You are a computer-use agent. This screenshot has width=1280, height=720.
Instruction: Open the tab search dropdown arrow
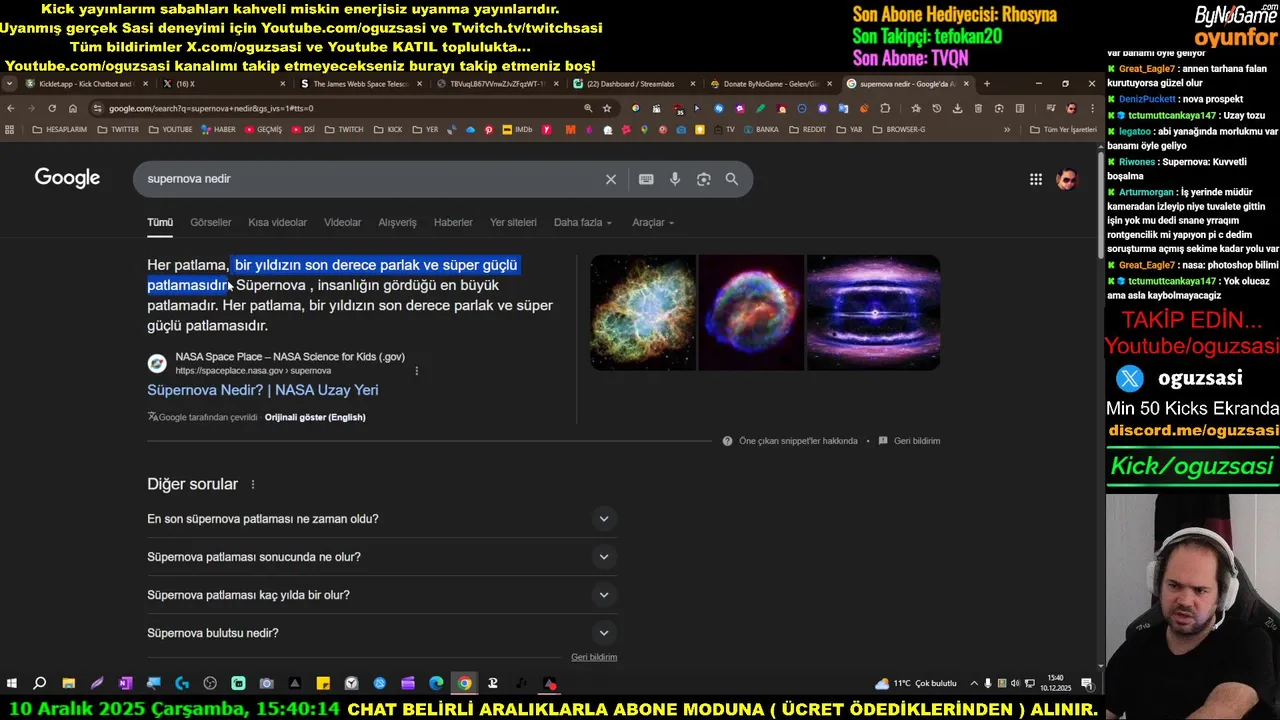(10, 84)
